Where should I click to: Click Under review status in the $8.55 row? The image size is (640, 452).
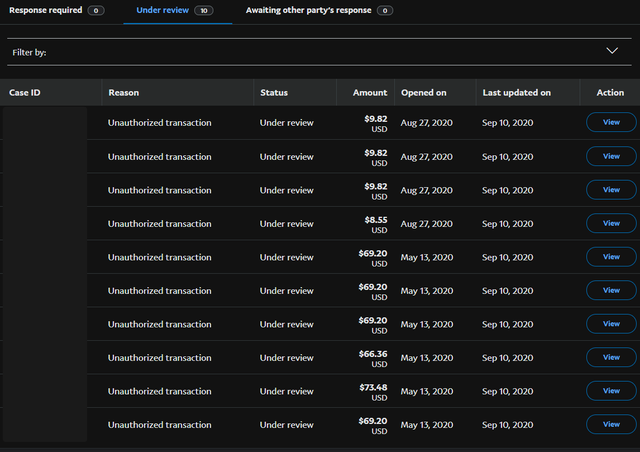coord(287,224)
